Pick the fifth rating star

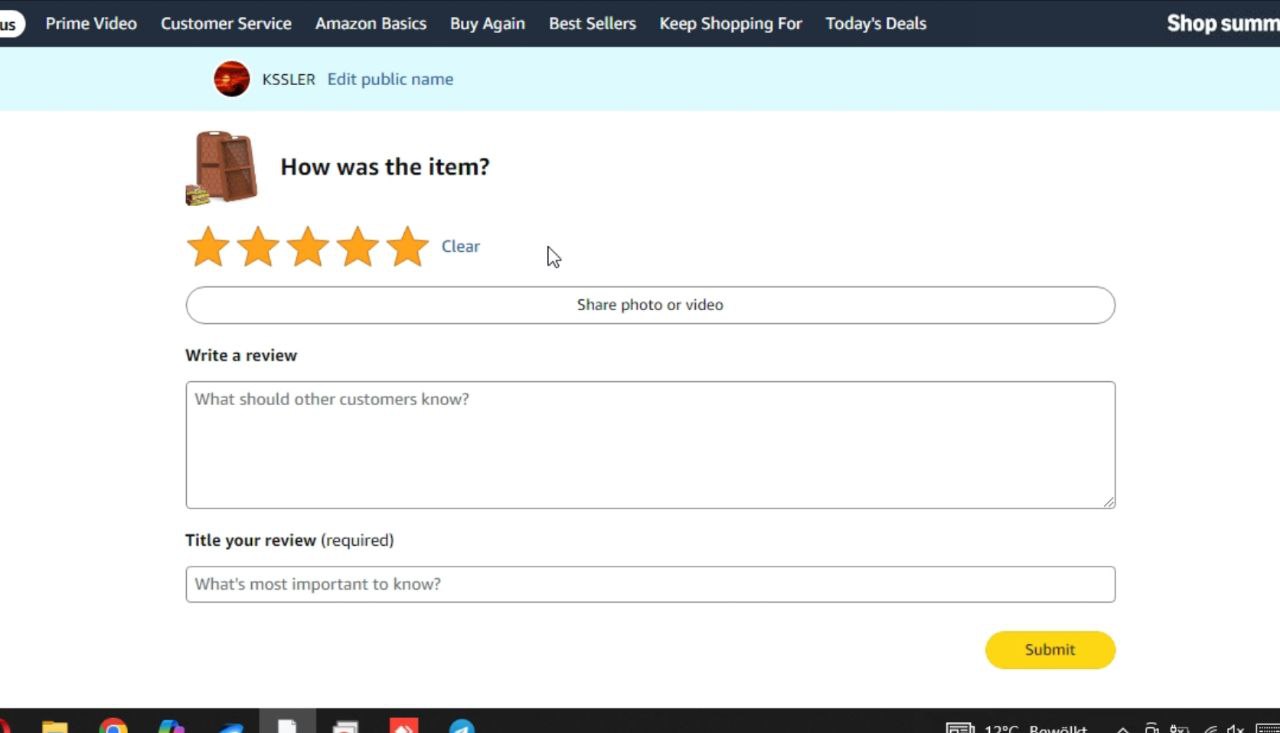coord(408,247)
